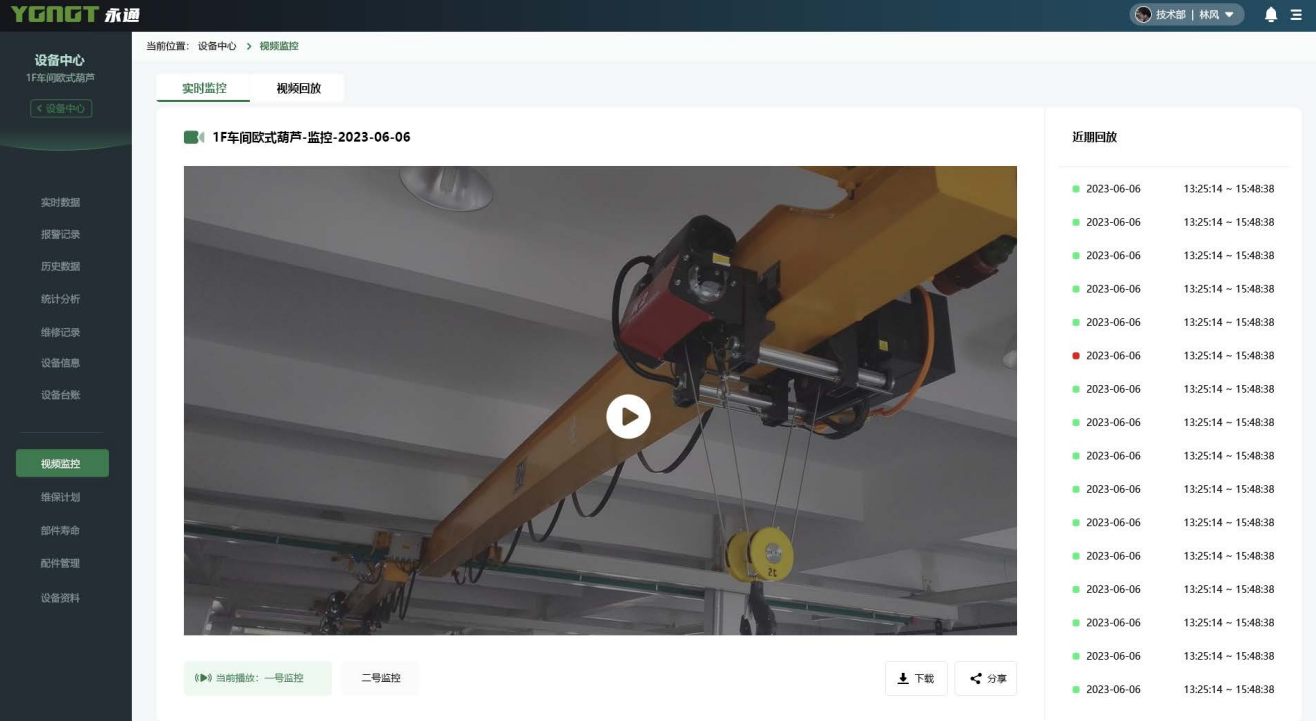1316x721 pixels.
Task: Play the hoist monitoring video
Action: (x=628, y=417)
